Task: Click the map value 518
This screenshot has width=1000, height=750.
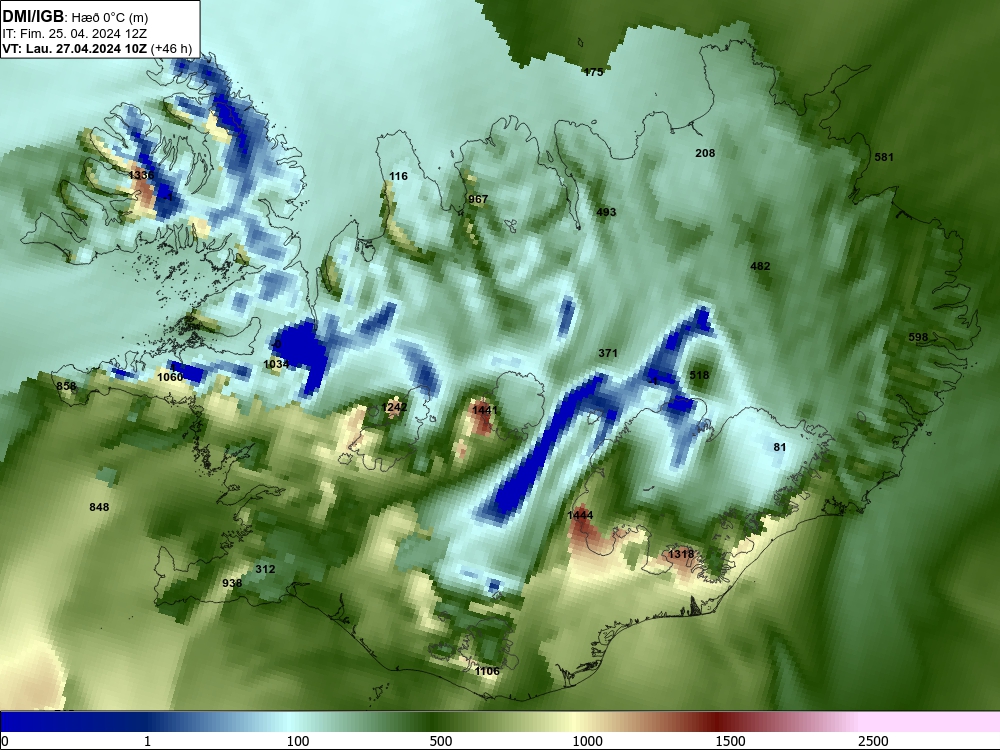Action: [x=699, y=375]
